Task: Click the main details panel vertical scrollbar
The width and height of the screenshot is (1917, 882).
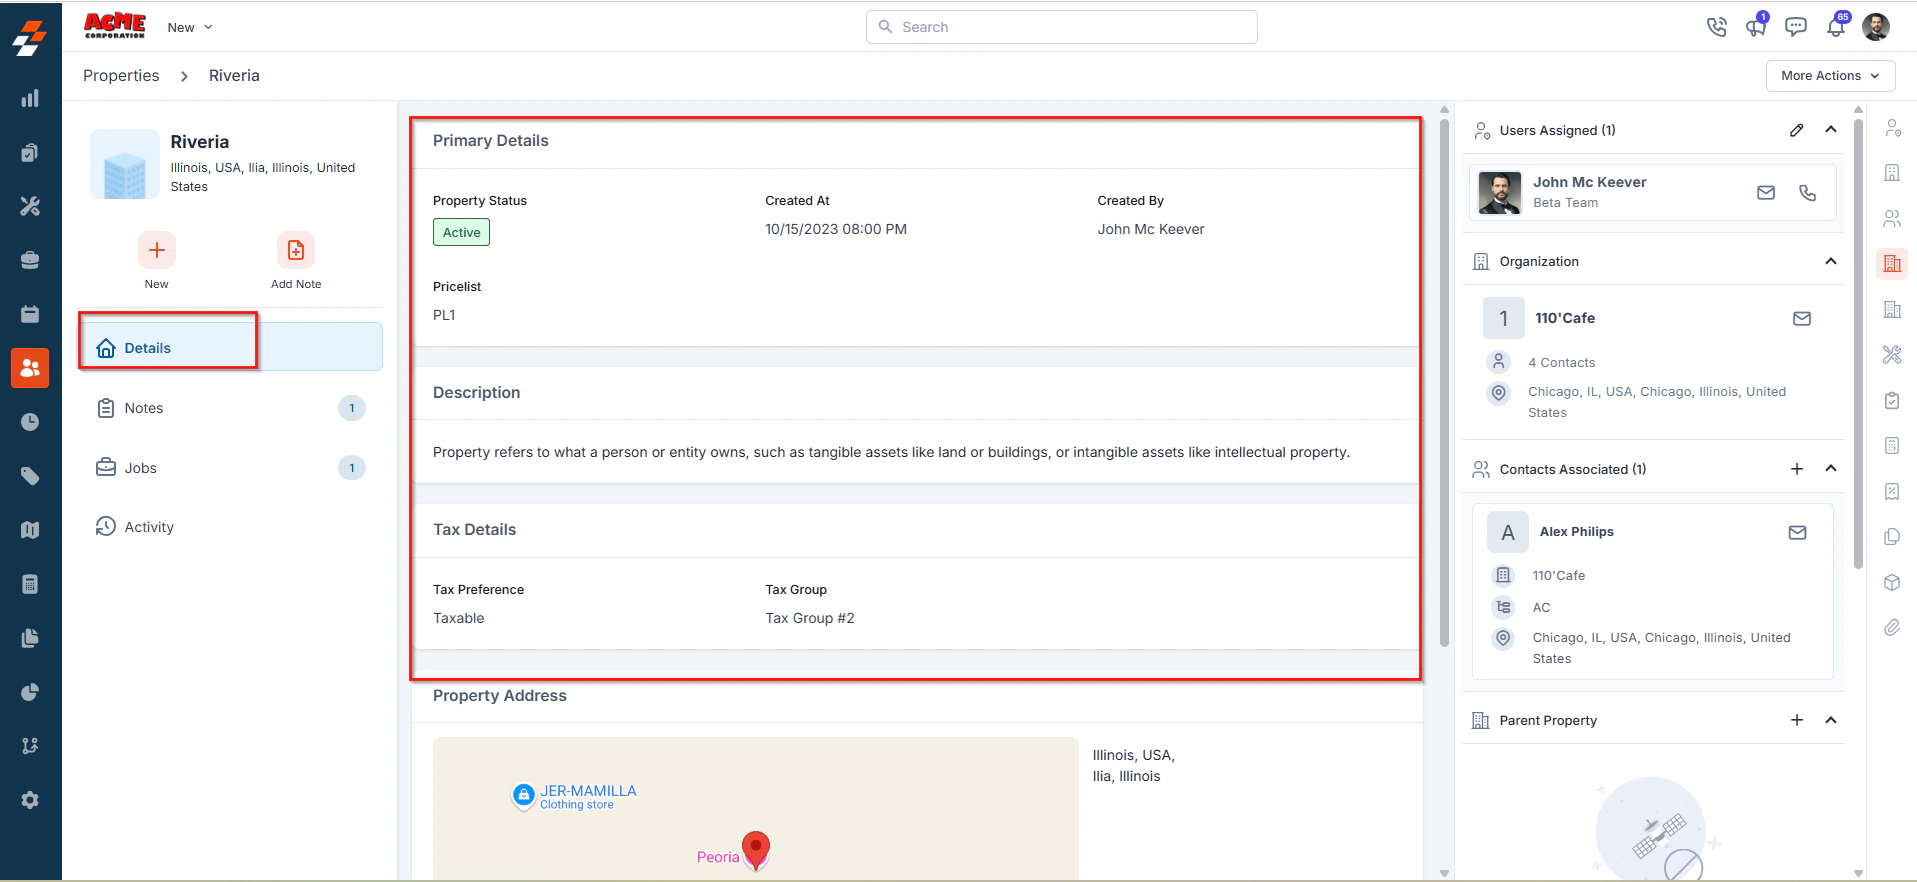Action: (x=1444, y=384)
